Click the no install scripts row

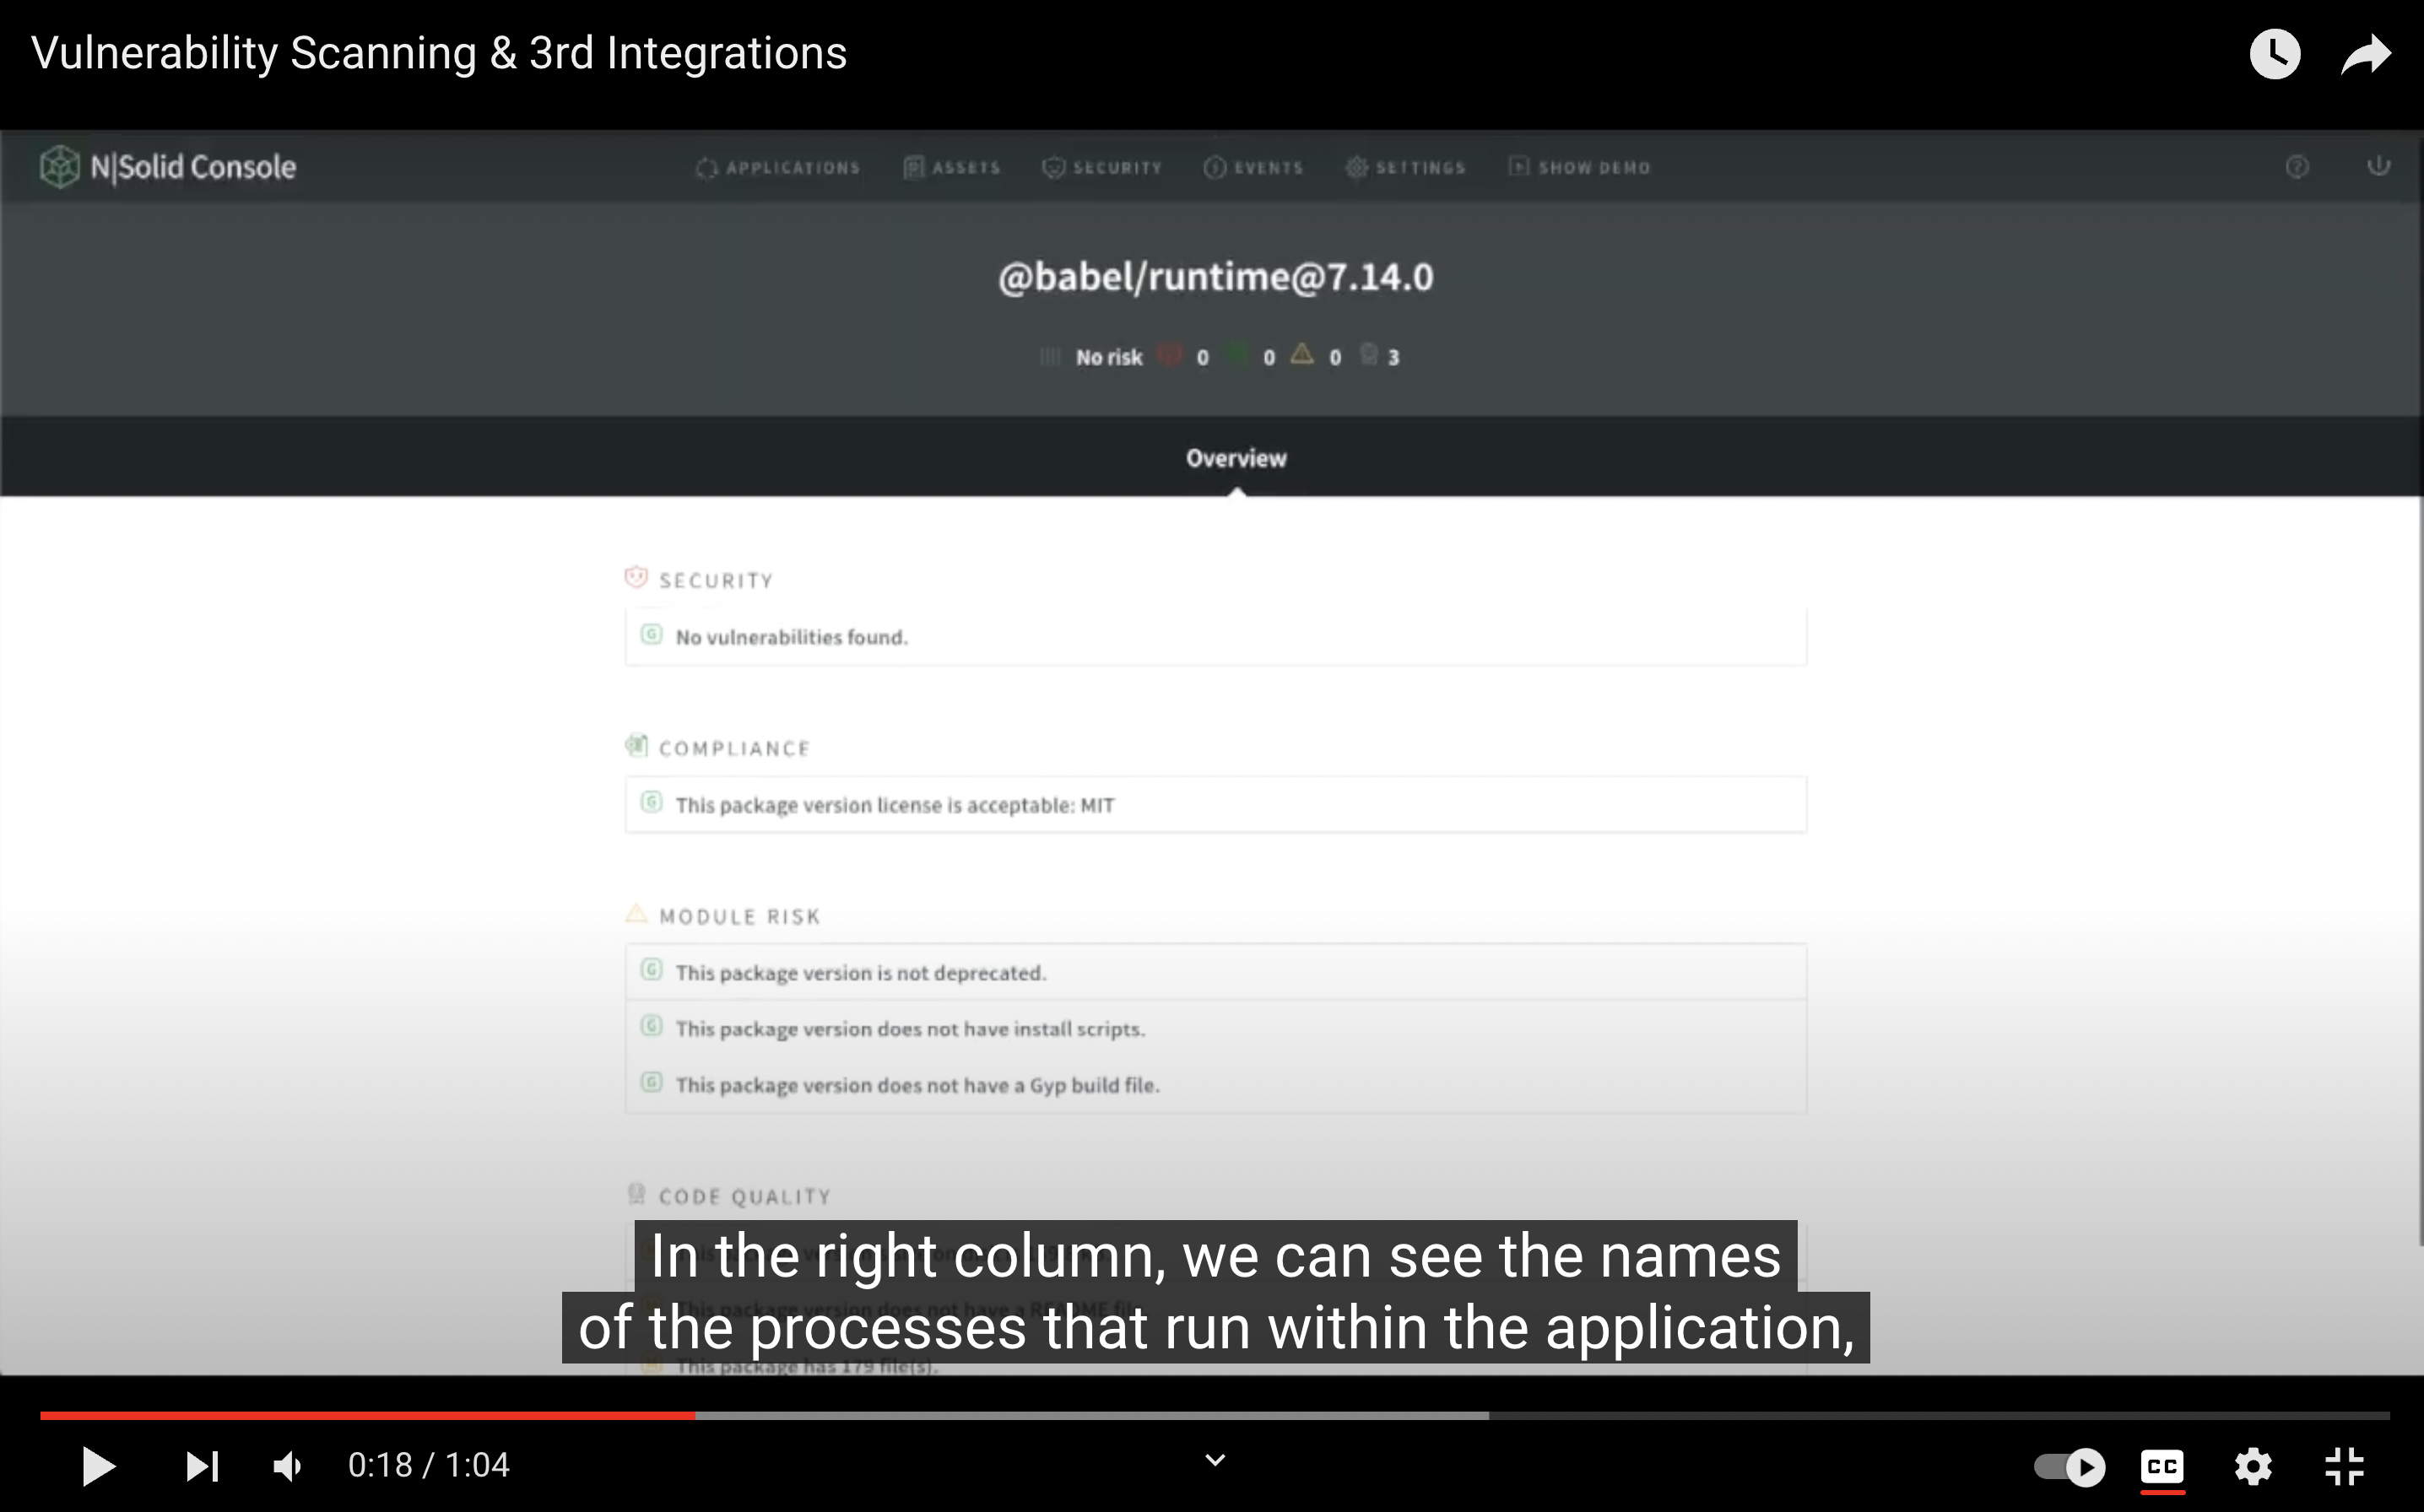tap(1215, 1028)
